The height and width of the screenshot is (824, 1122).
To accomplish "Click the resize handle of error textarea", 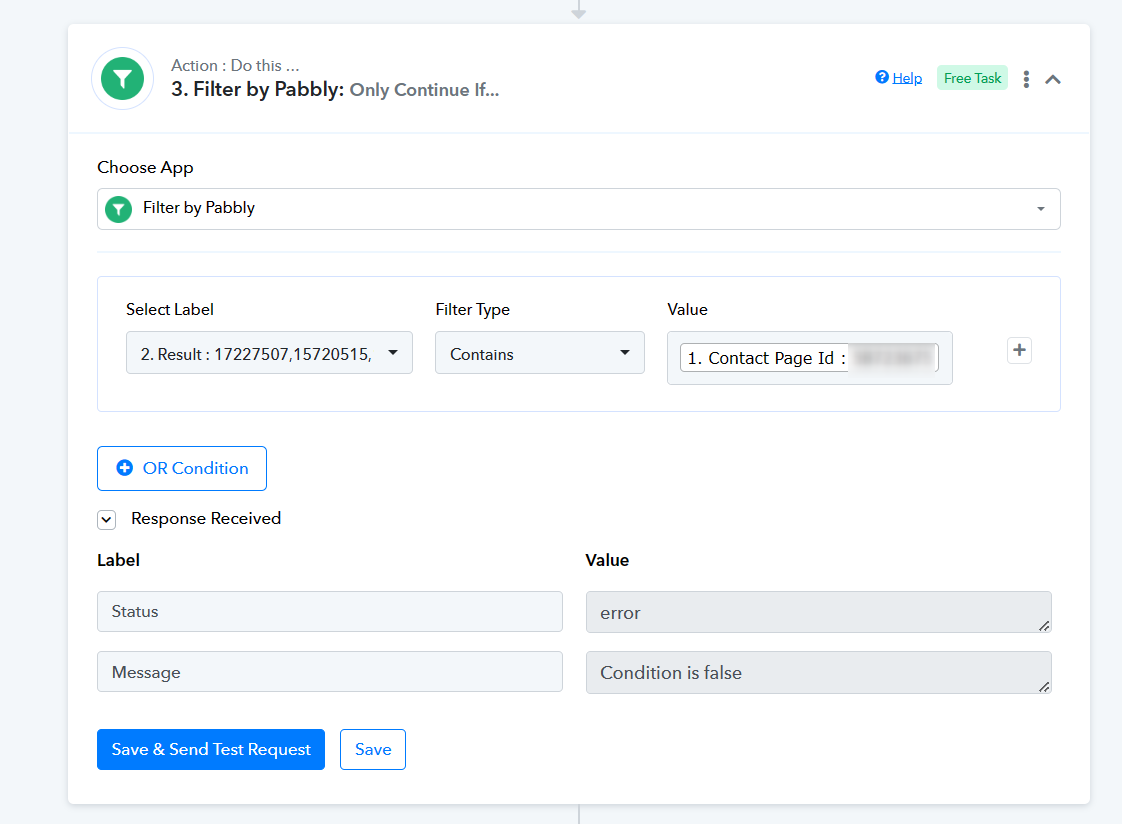I will tap(1044, 626).
